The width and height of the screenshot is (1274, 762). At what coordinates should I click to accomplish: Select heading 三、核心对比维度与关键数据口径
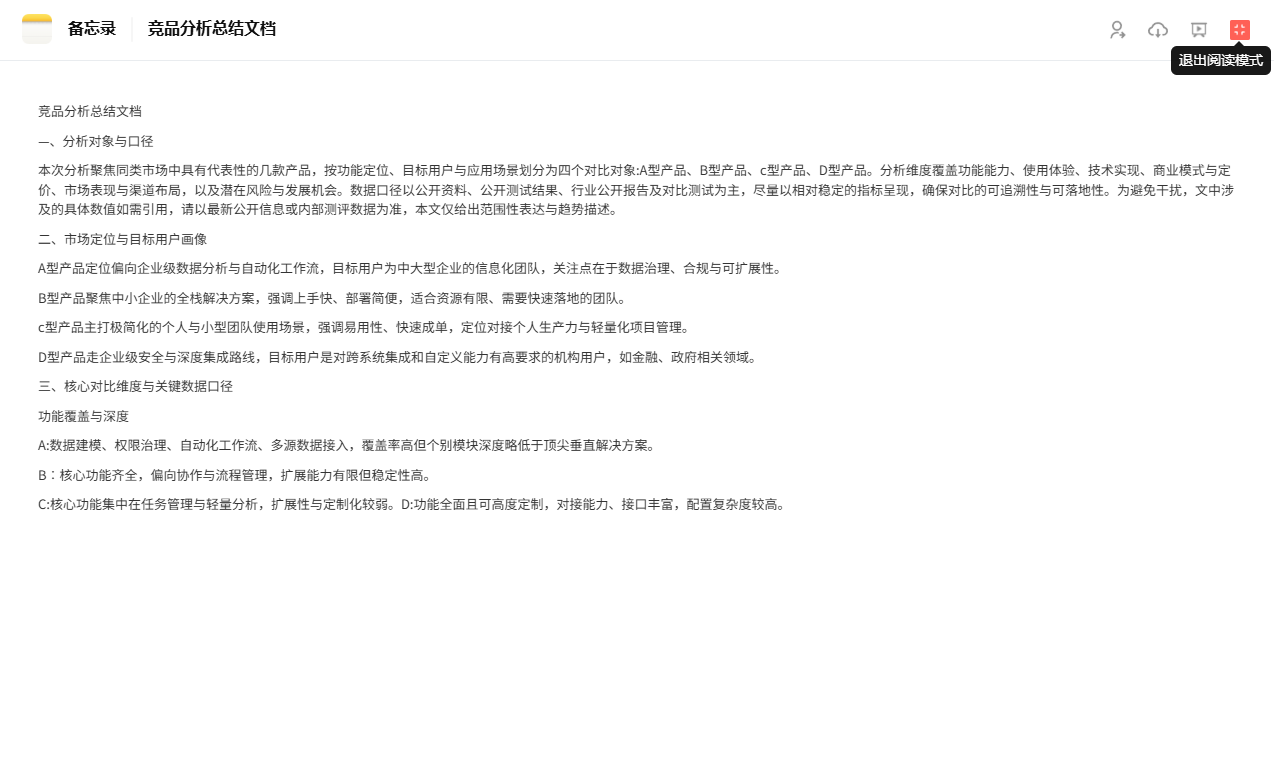click(136, 386)
